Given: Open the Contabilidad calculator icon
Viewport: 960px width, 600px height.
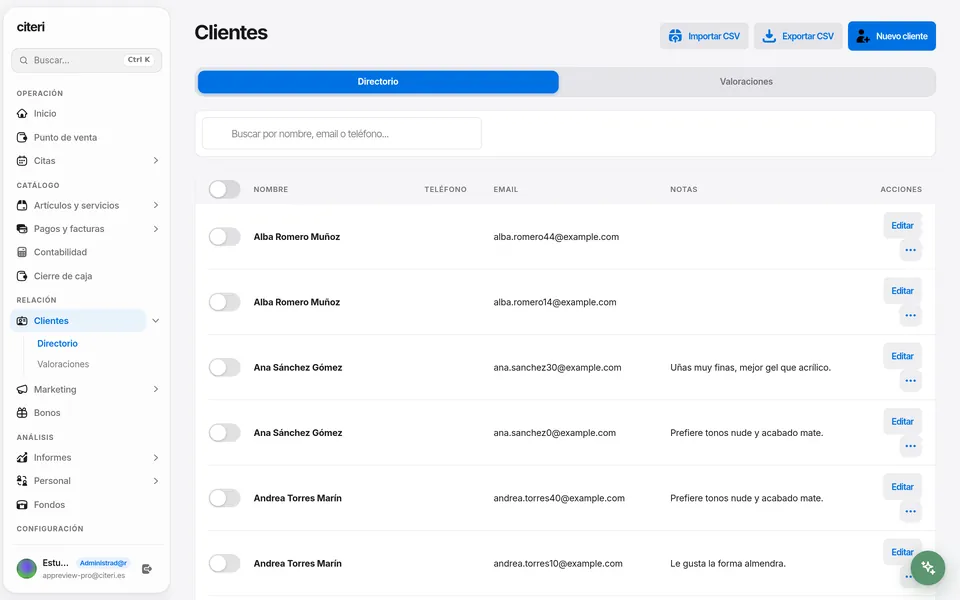Looking at the screenshot, I should point(22,252).
